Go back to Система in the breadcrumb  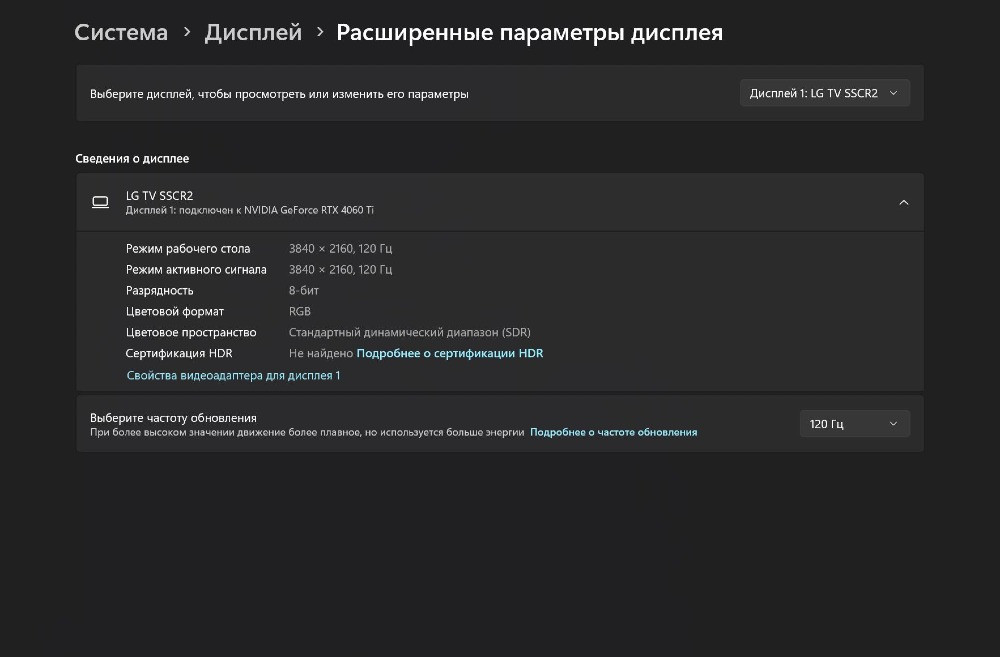click(x=121, y=32)
